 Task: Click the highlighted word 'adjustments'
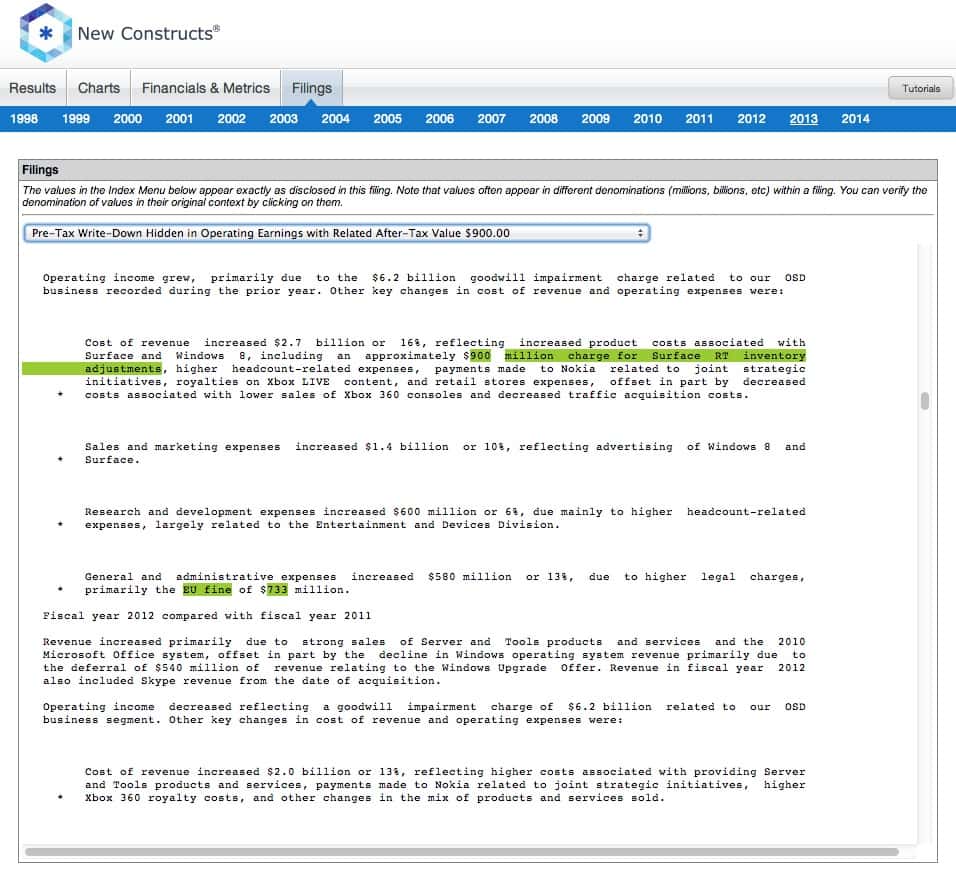pos(123,369)
